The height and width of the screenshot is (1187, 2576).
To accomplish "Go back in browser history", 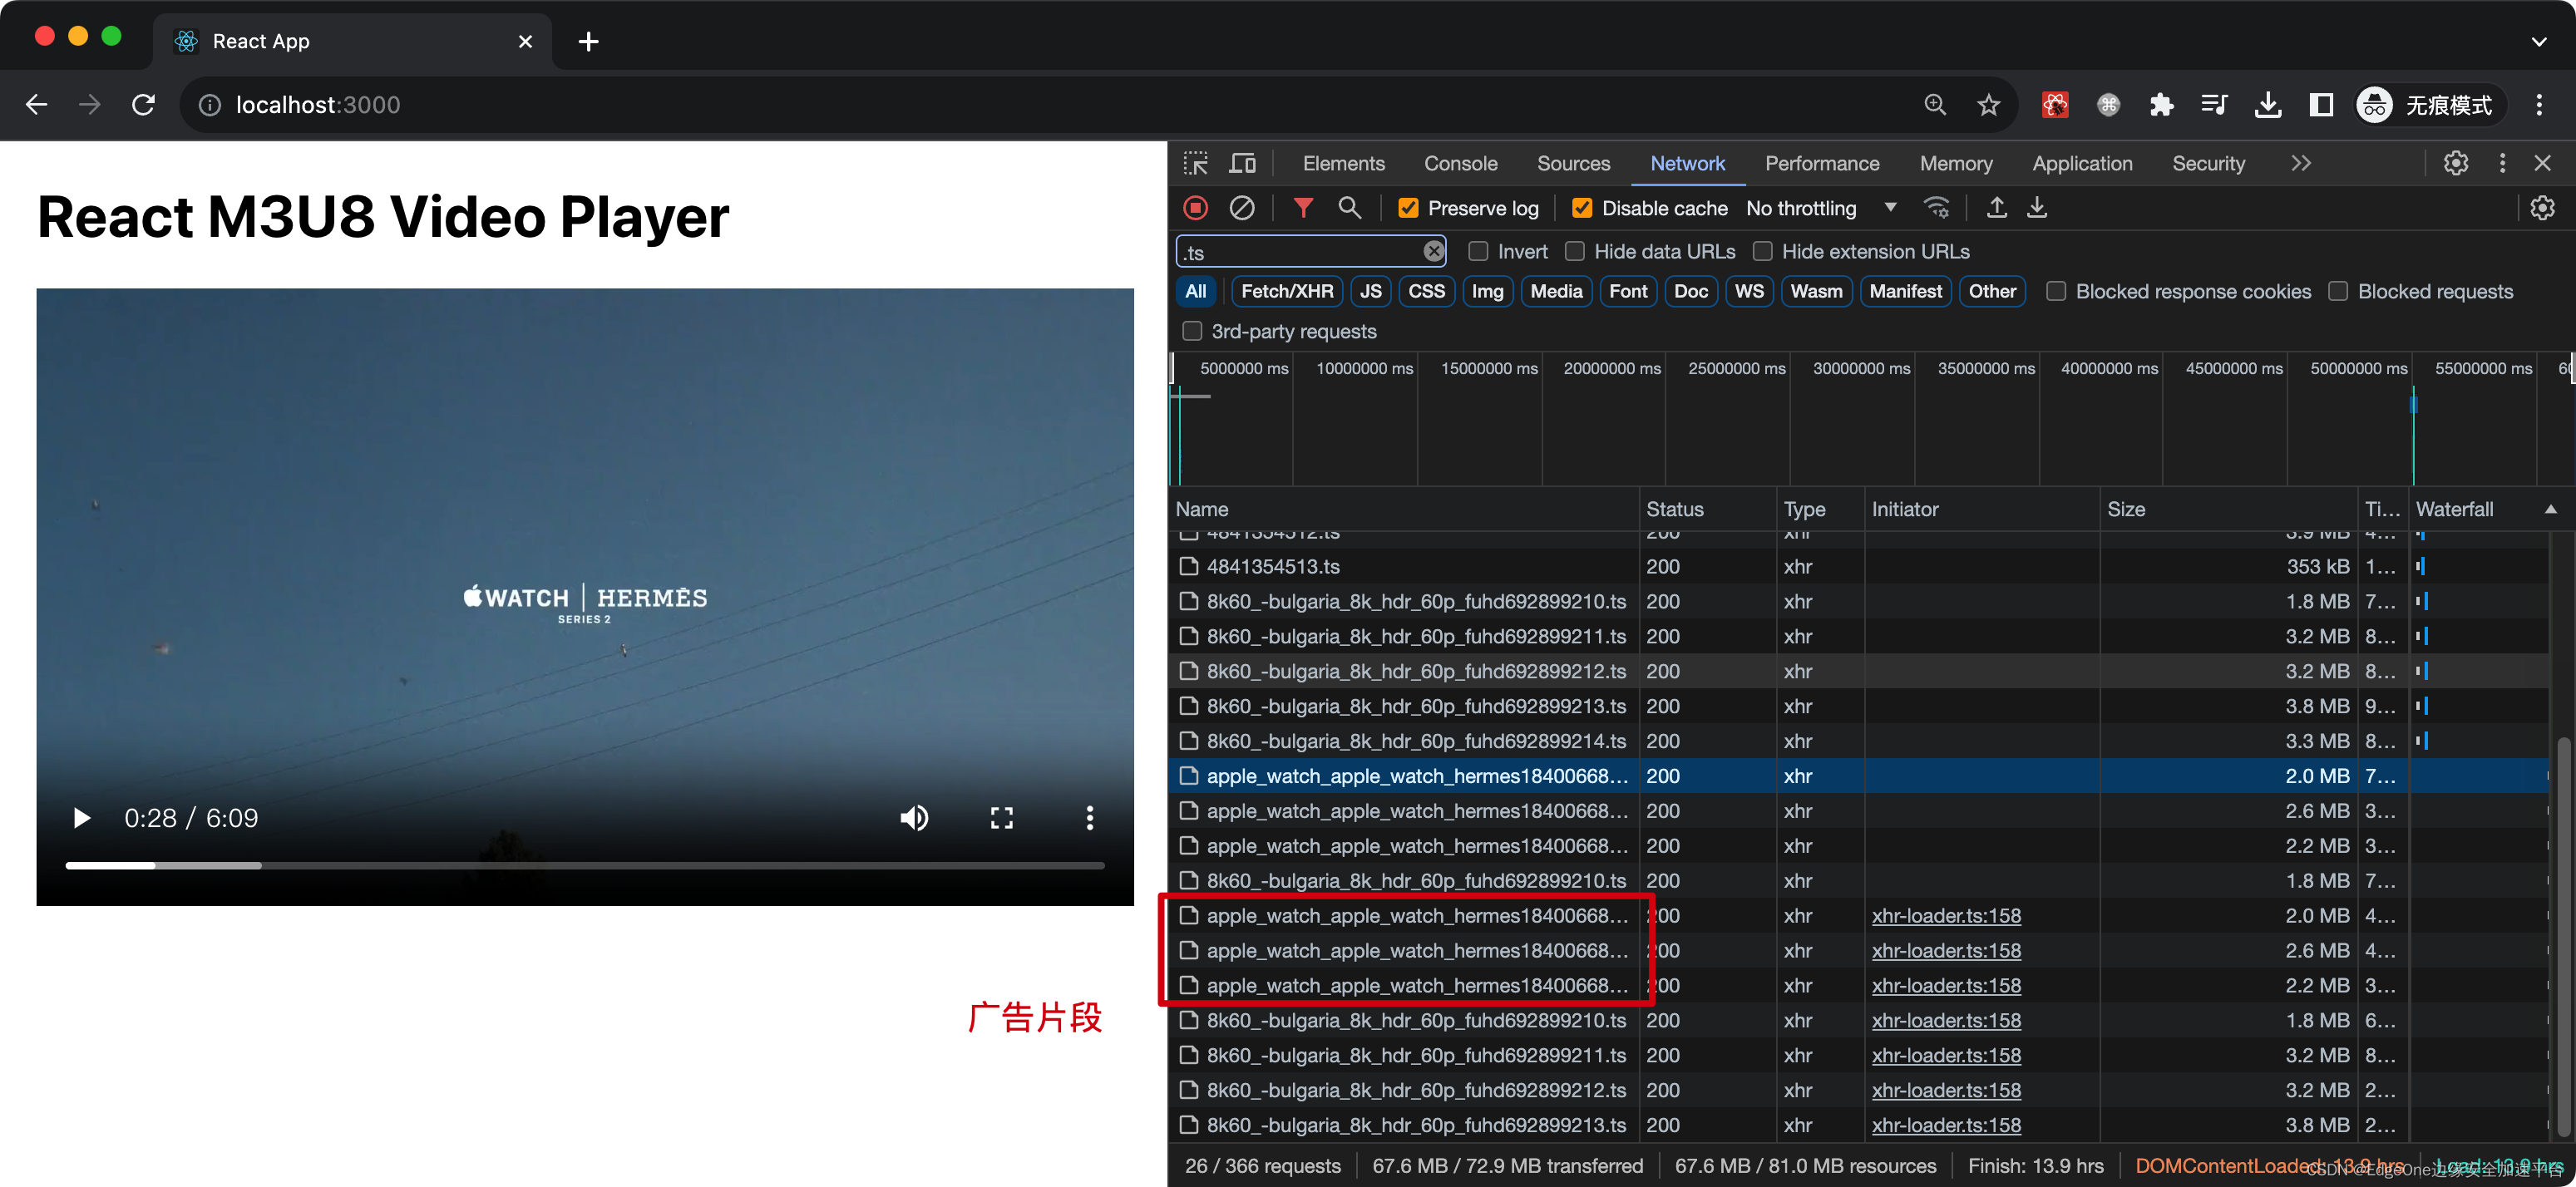I will (37, 105).
